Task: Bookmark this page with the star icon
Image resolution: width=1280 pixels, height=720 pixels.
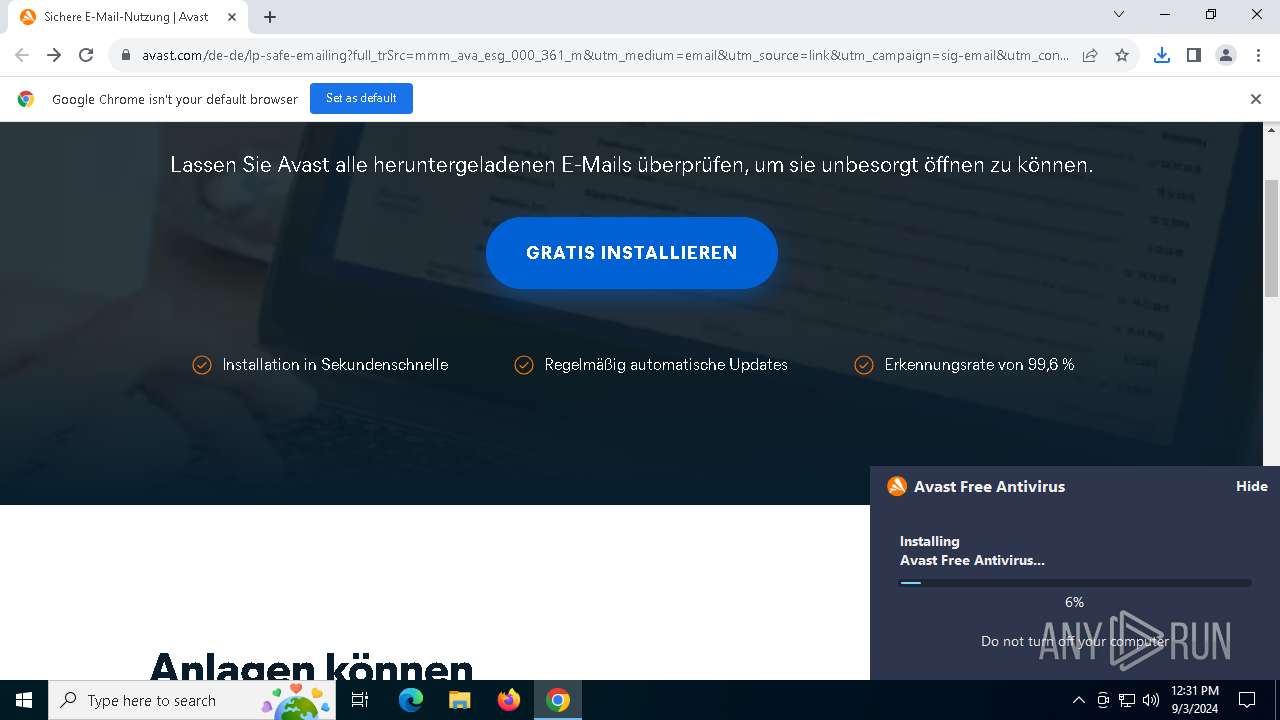Action: point(1122,55)
